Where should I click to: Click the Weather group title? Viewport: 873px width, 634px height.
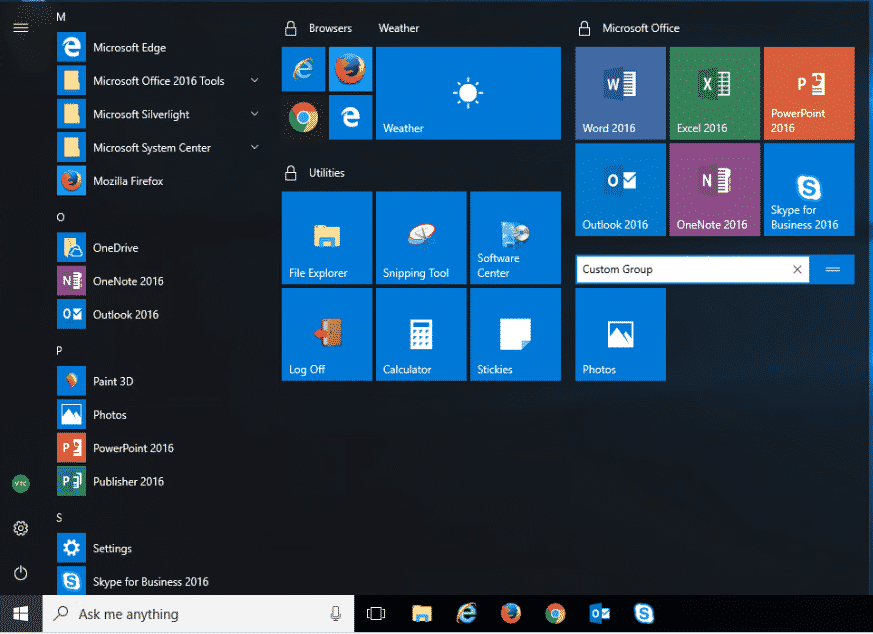[x=399, y=28]
